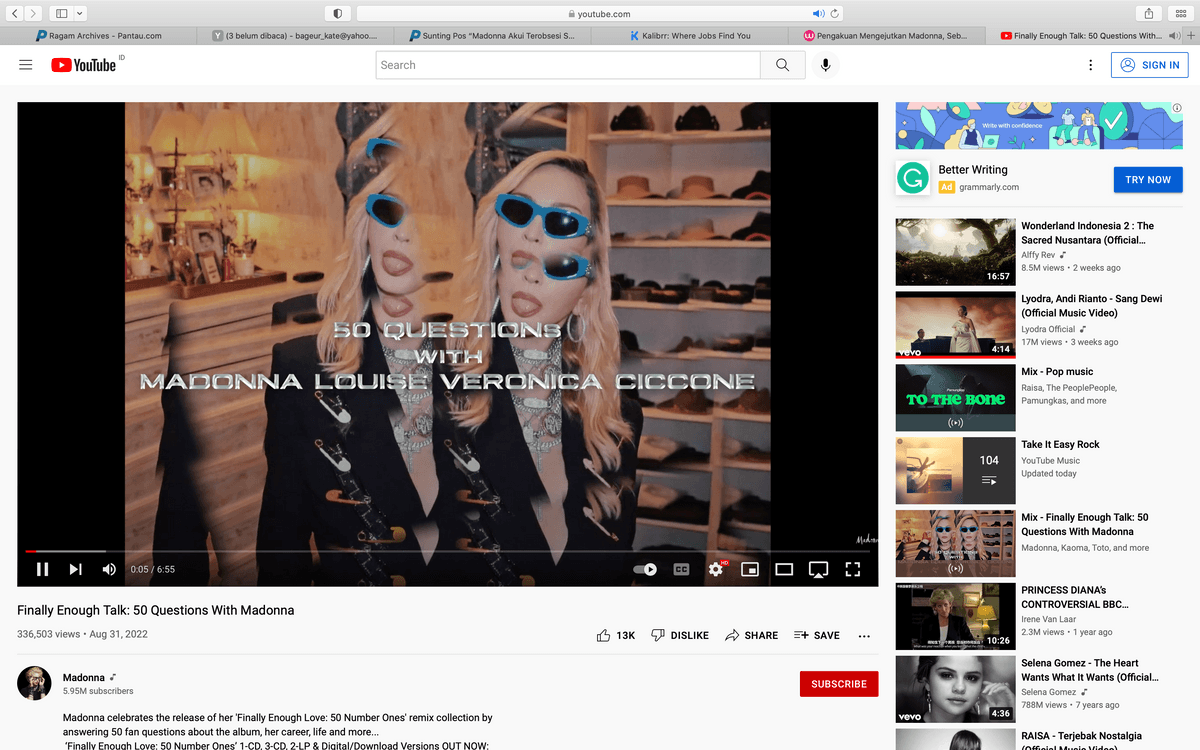Reload the page

[835, 14]
